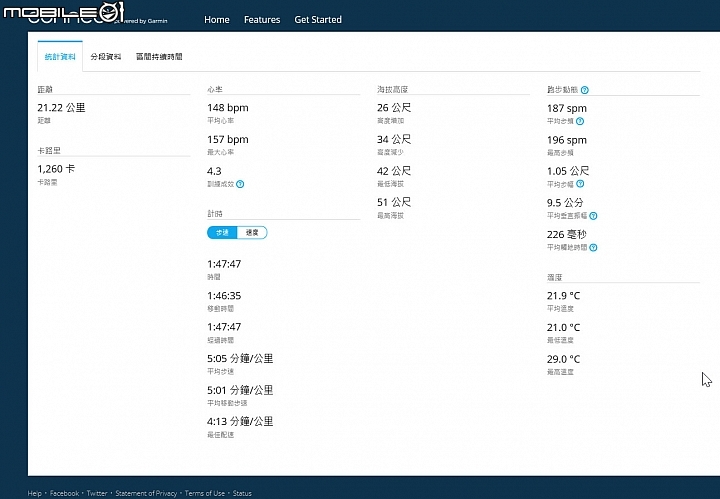This screenshot has width=720, height=499.
Task: Click the 42 公尺 minimum elevation value
Action: pos(394,171)
